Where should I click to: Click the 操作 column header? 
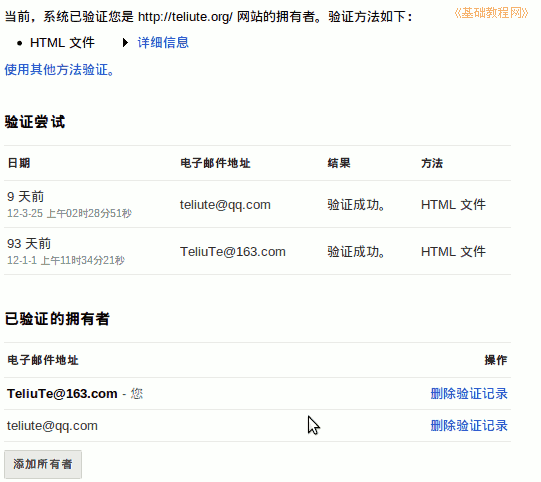(496, 360)
